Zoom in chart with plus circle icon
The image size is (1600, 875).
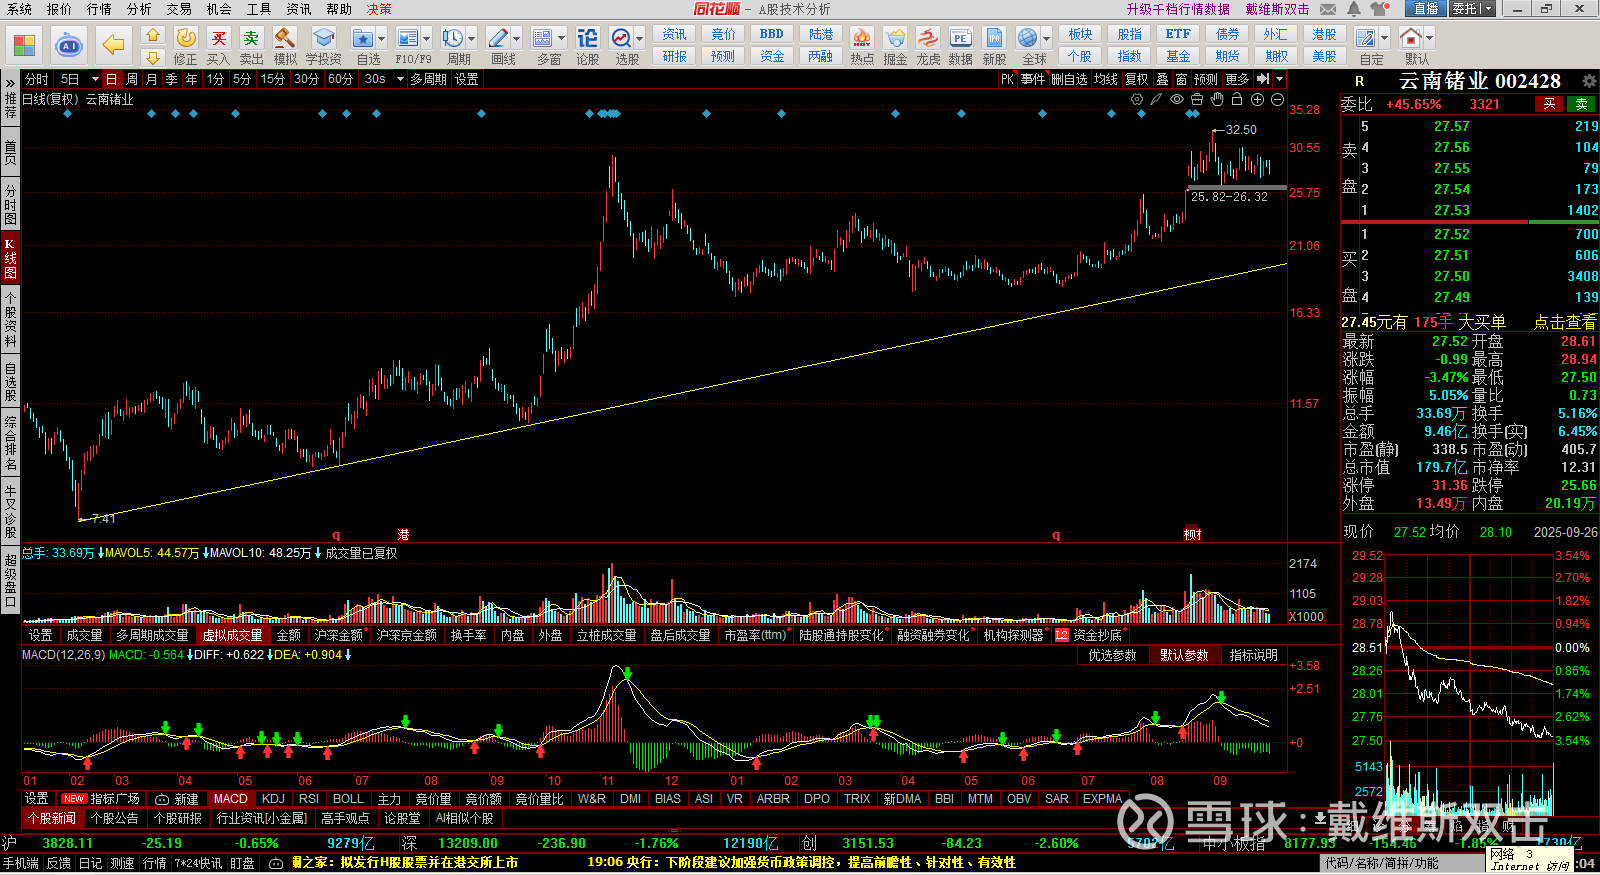(x=1257, y=99)
